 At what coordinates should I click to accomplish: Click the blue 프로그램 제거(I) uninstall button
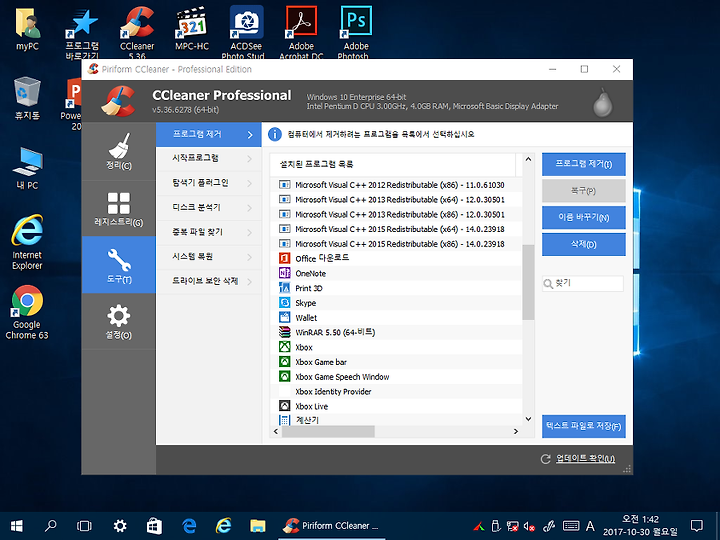pyautogui.click(x=584, y=164)
